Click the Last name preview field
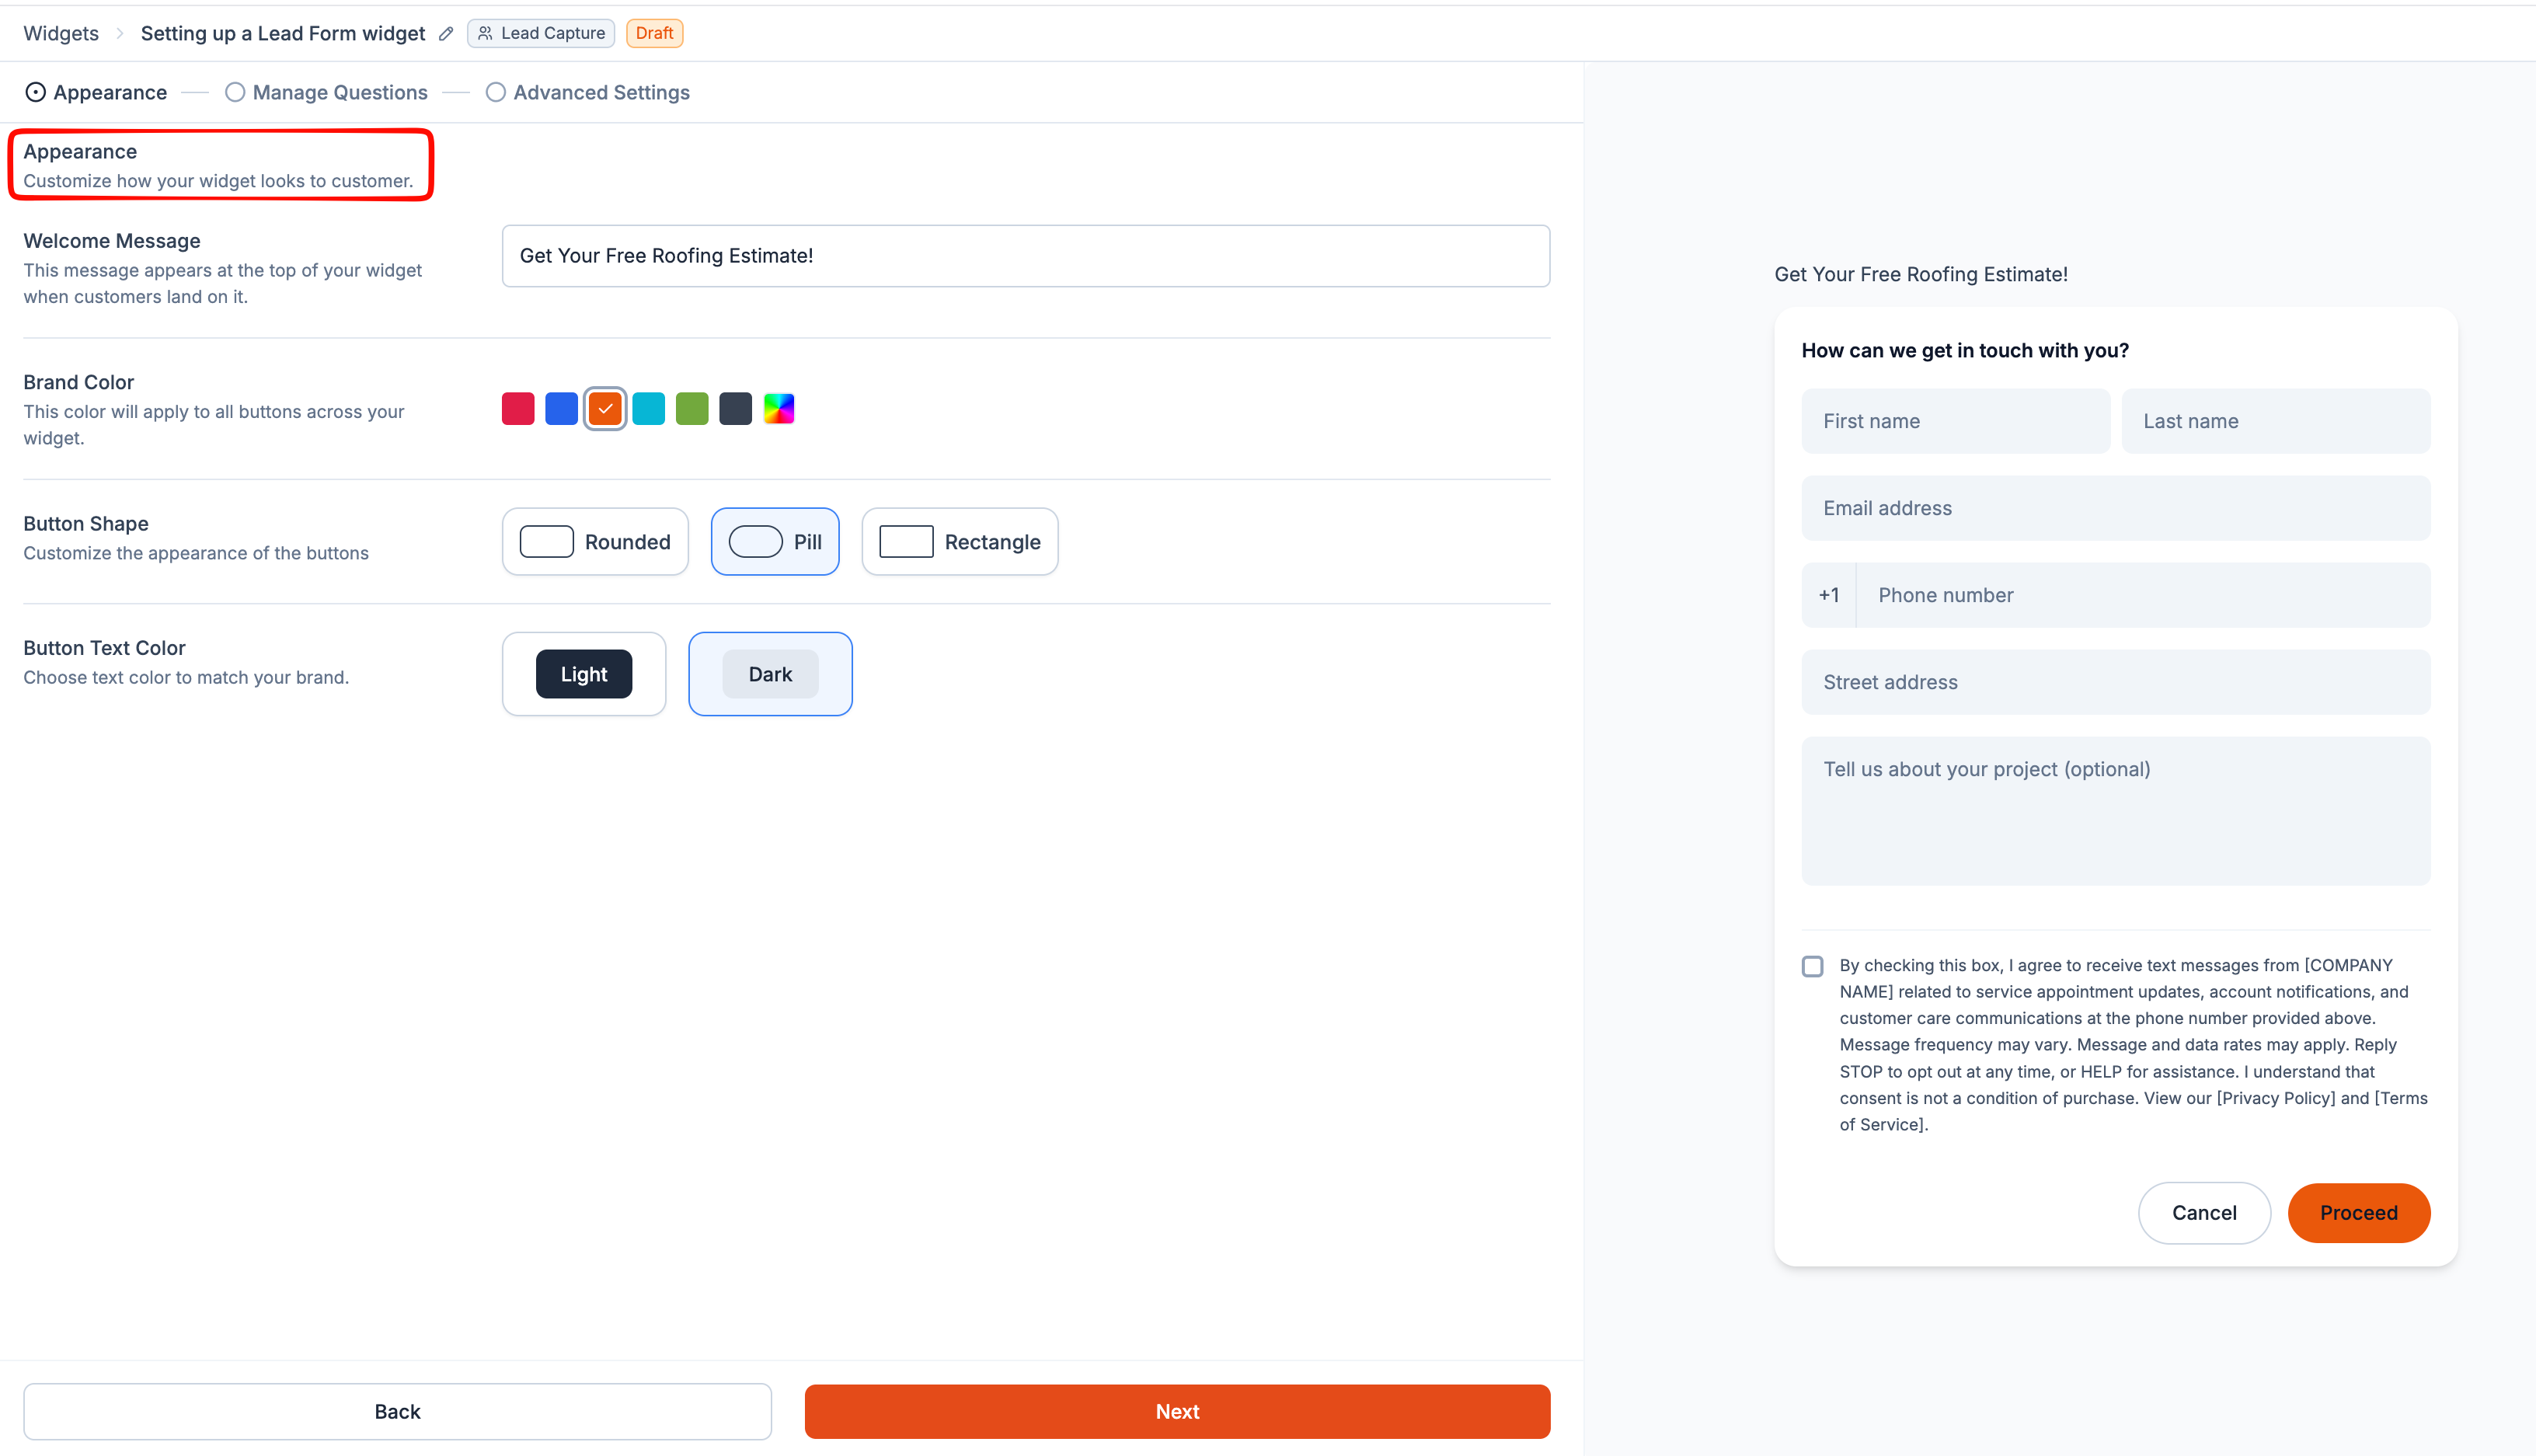This screenshot has width=2536, height=1456. (2276, 421)
